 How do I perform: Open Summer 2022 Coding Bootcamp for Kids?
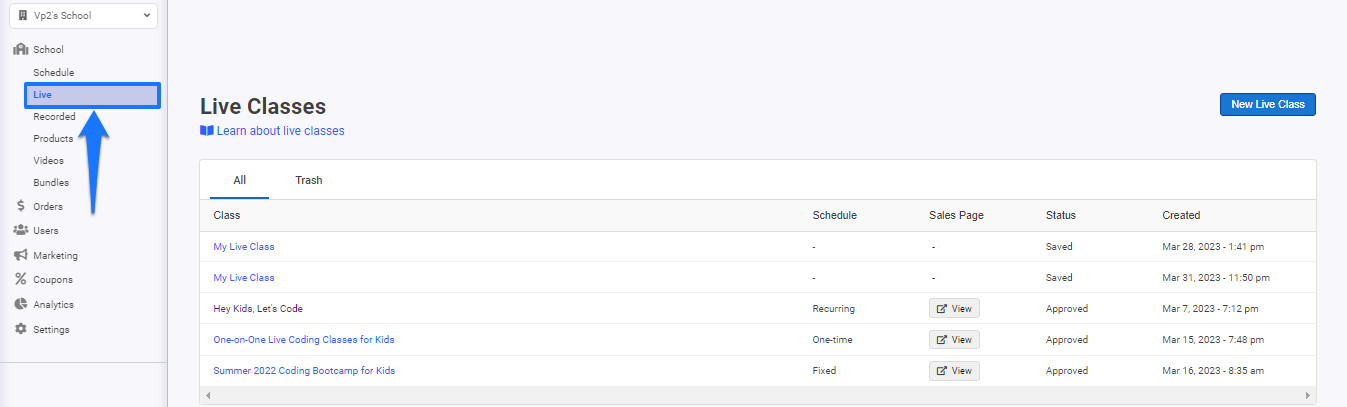304,370
